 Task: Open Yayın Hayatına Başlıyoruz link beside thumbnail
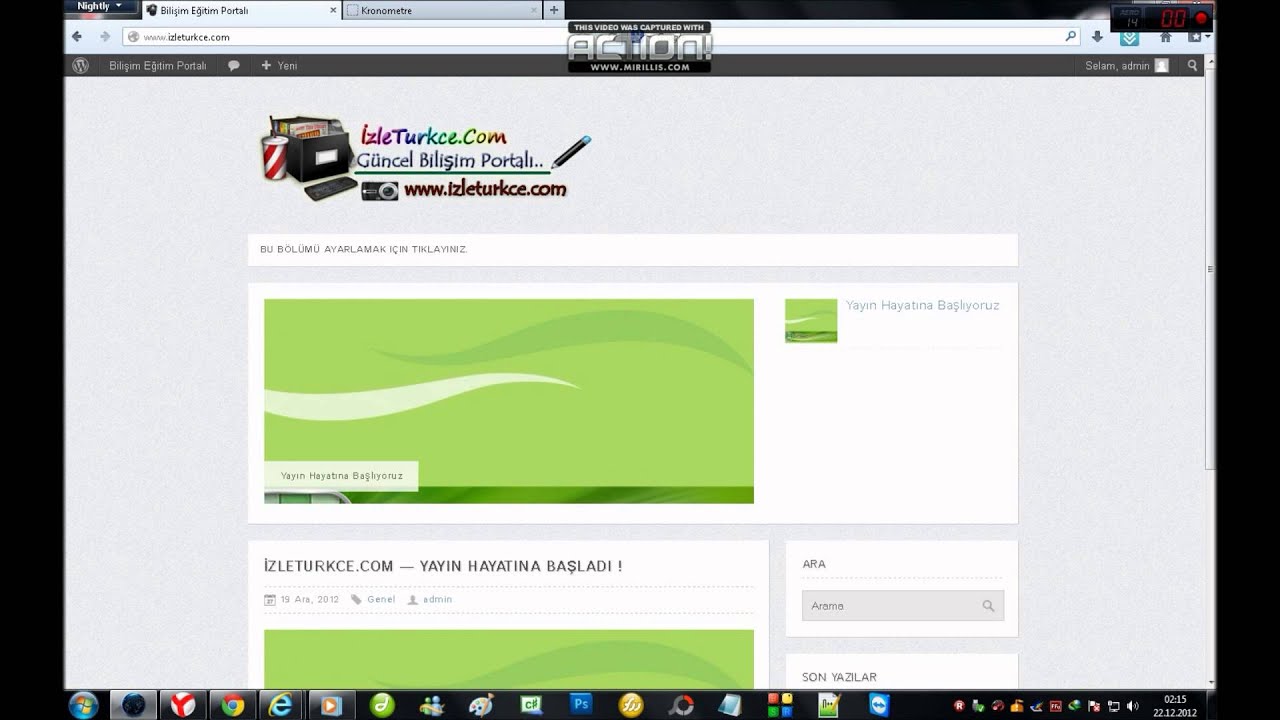coord(922,305)
